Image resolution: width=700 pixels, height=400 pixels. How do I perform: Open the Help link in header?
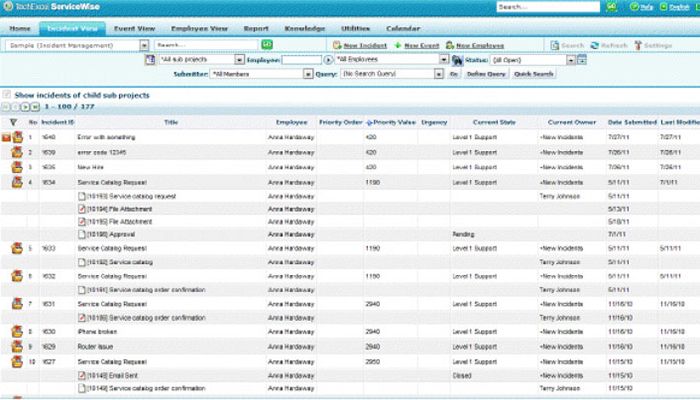642,7
